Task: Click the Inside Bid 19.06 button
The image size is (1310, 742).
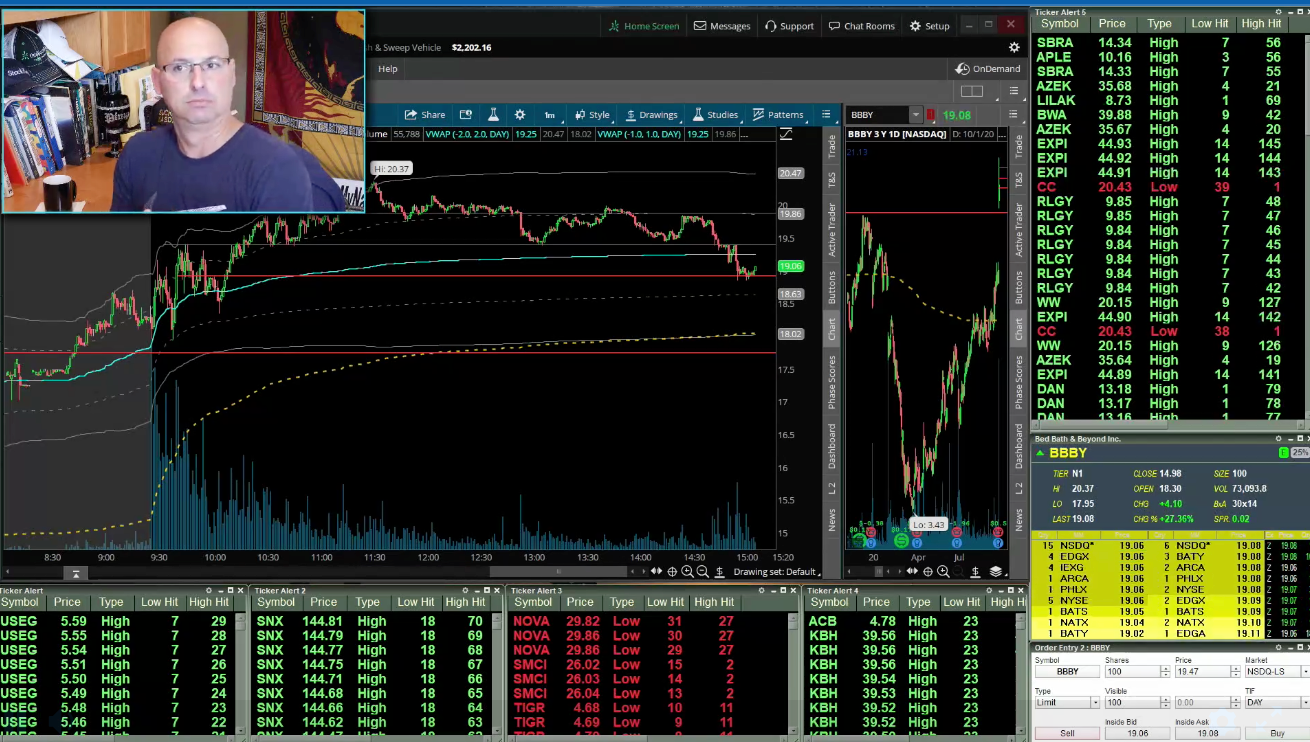Action: (1137, 733)
